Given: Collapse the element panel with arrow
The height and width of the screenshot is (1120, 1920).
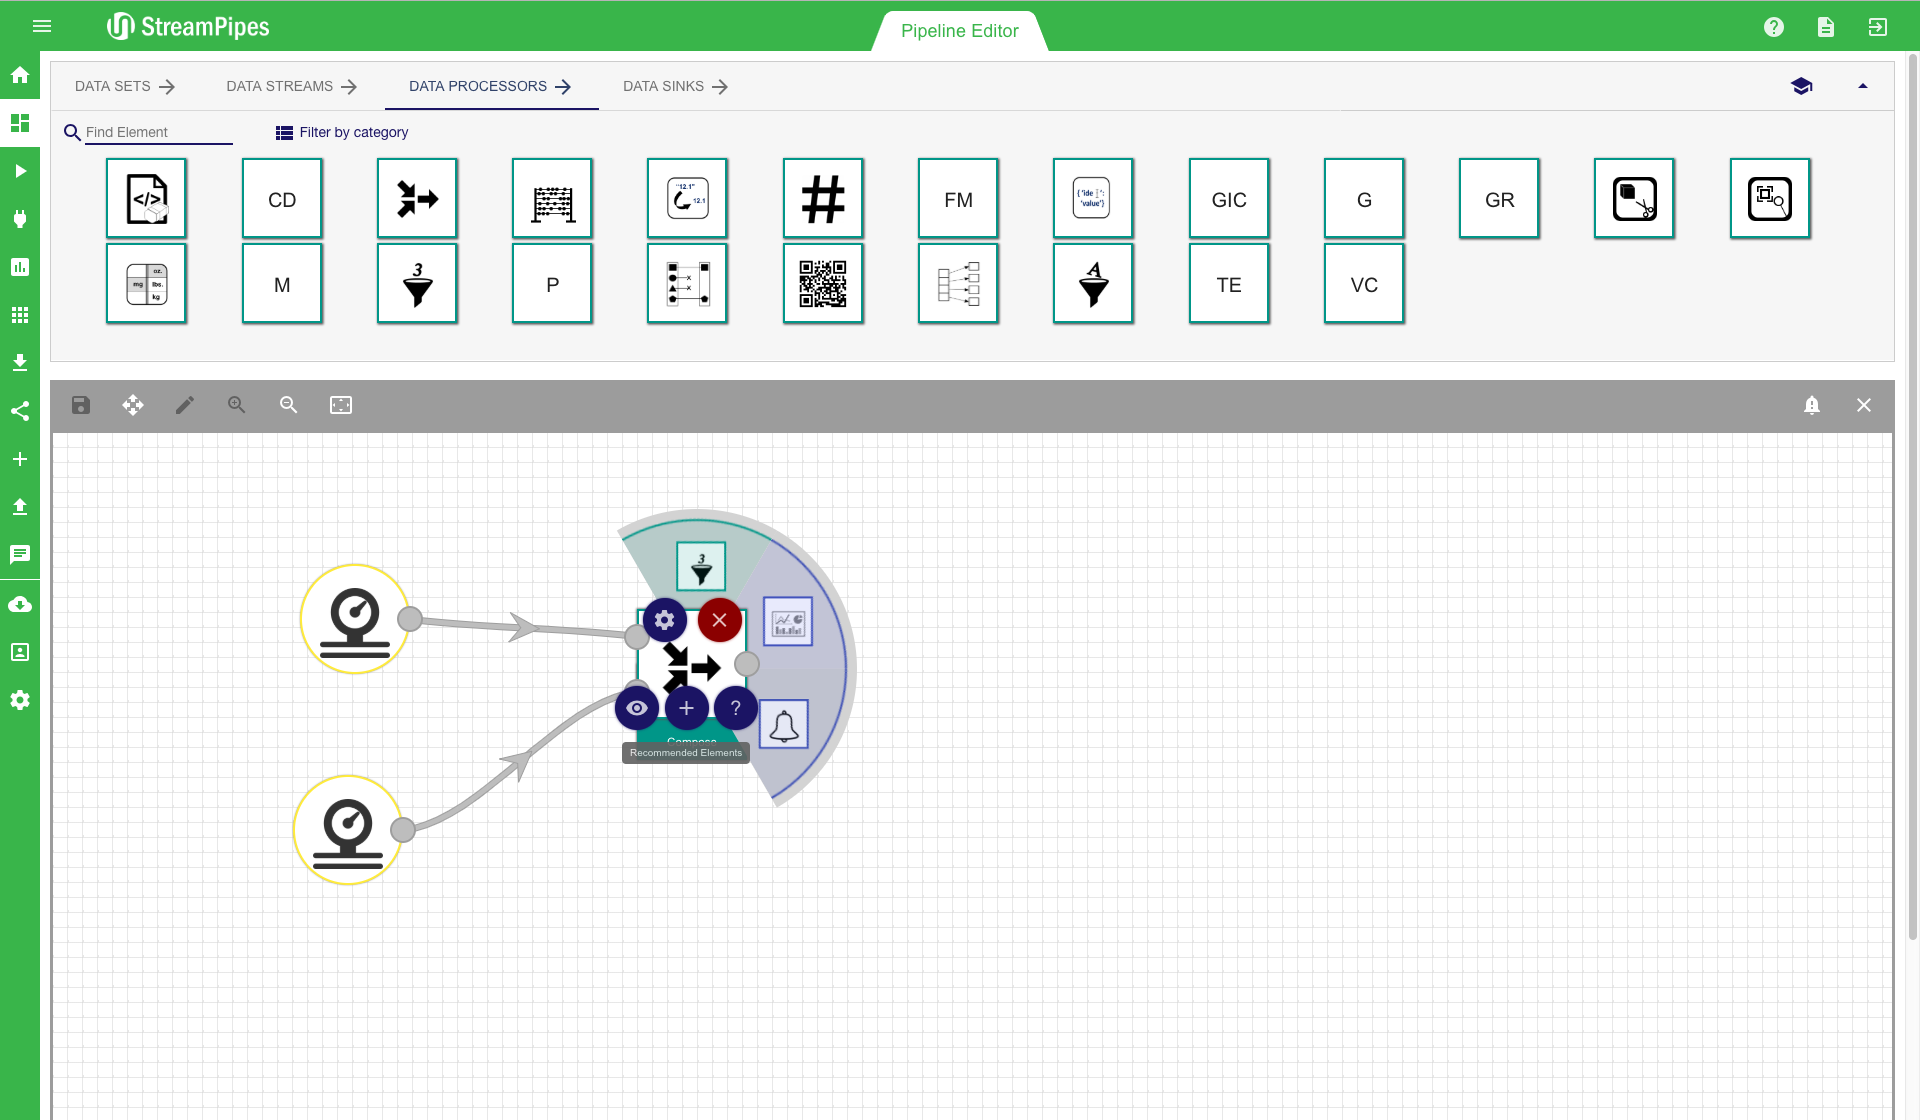Looking at the screenshot, I should (1862, 86).
